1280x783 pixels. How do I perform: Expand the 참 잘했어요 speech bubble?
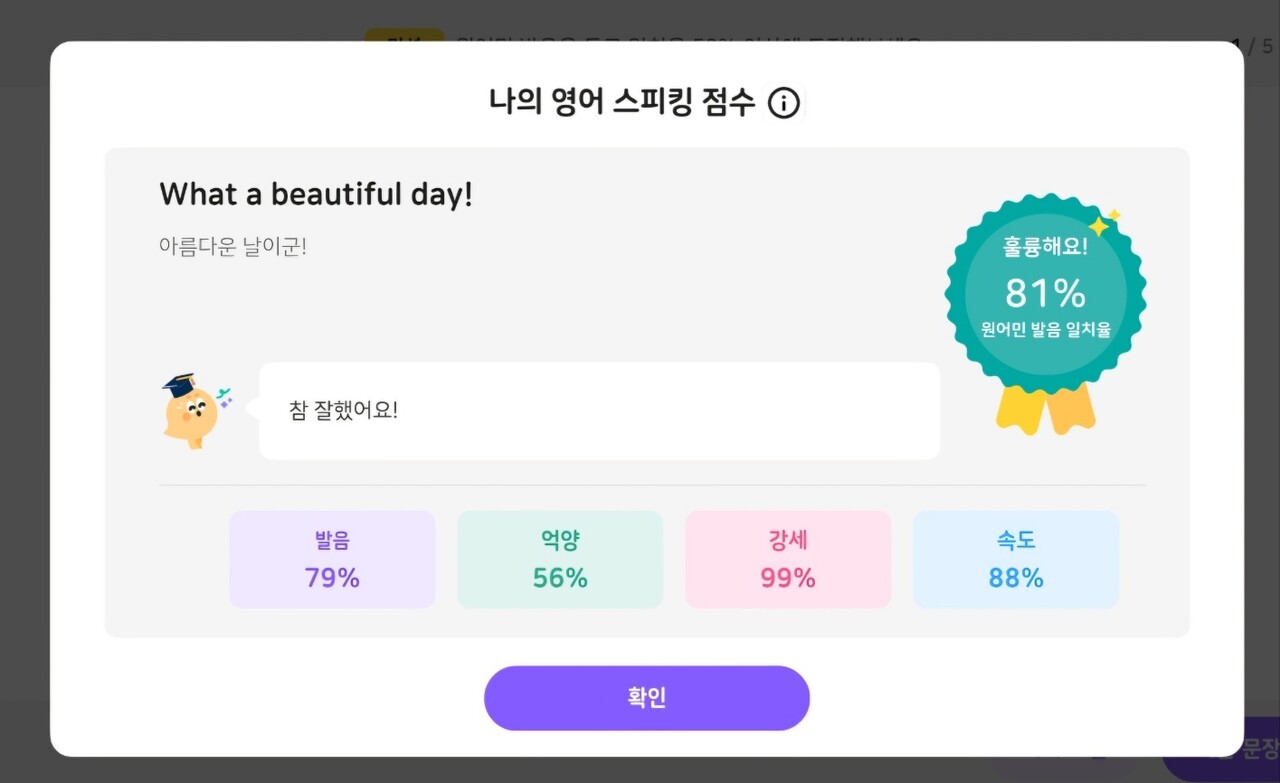point(600,410)
